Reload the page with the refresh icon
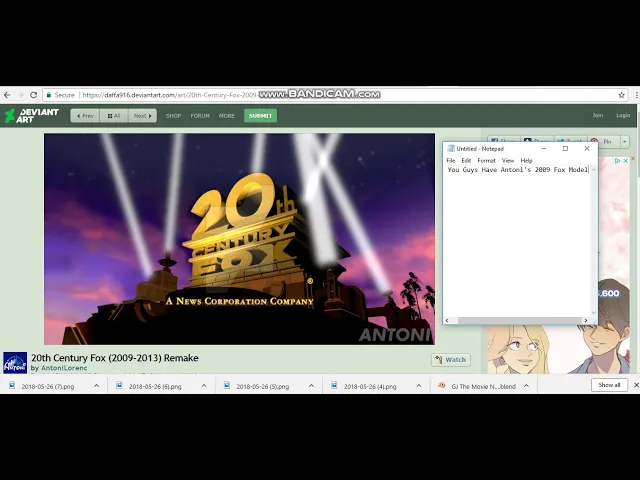This screenshot has height=480, width=640. click(x=33, y=95)
